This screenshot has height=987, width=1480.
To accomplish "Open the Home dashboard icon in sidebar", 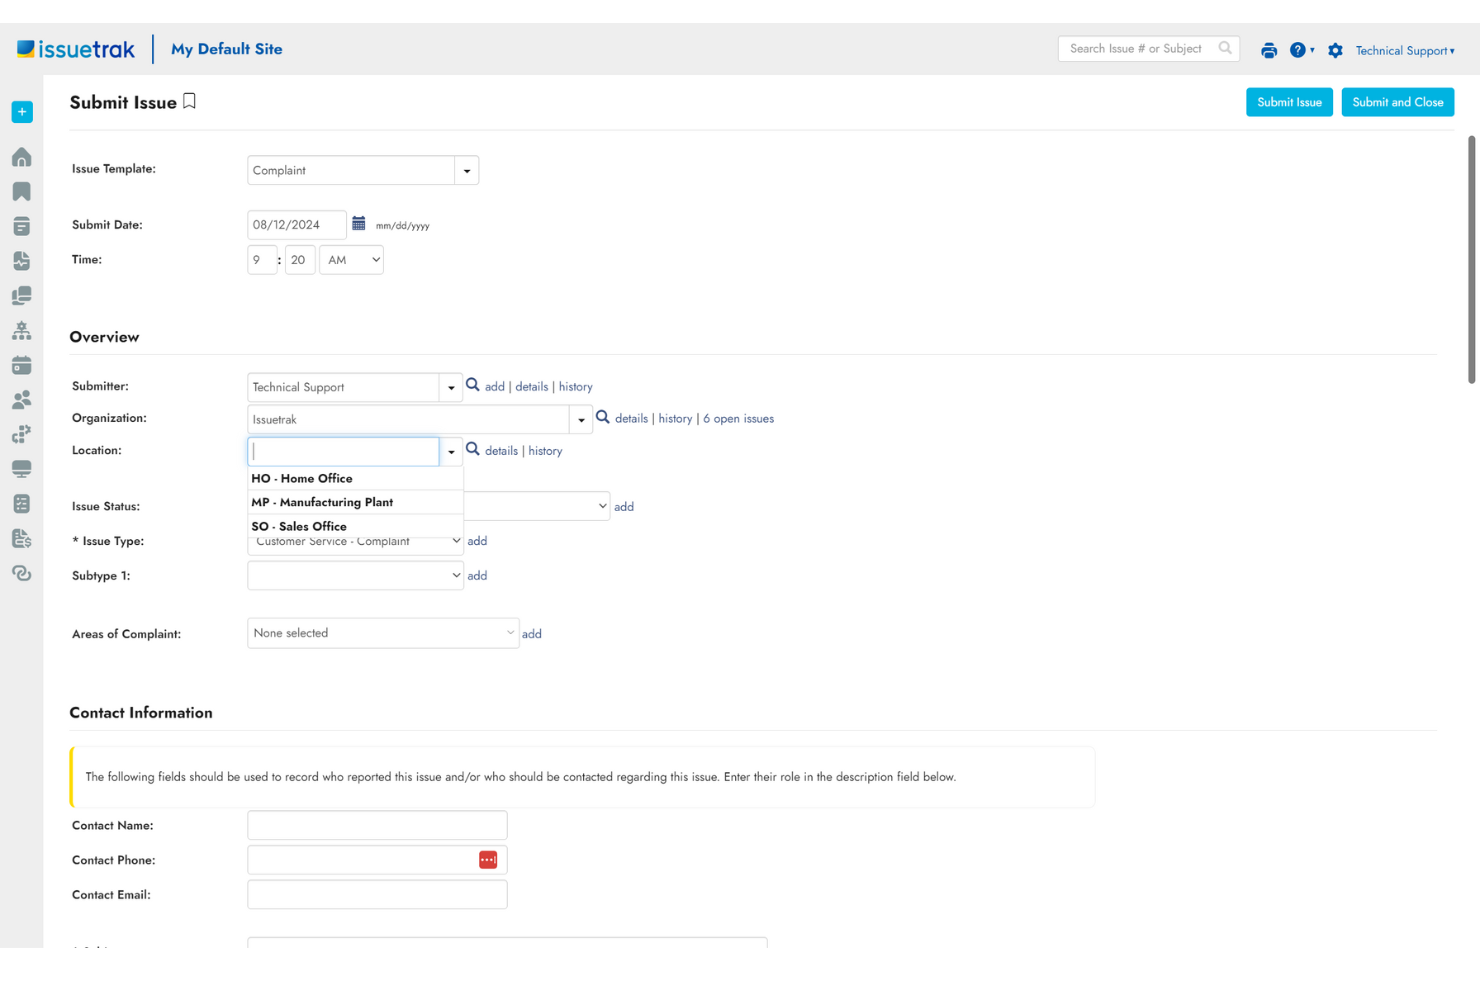I will (x=21, y=157).
